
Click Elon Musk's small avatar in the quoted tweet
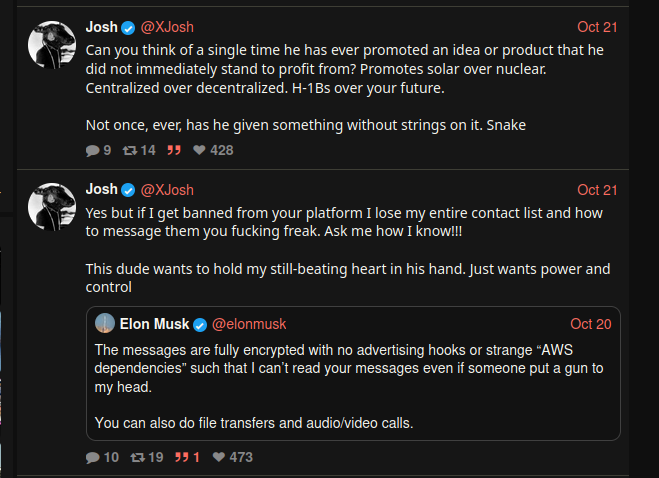104,324
